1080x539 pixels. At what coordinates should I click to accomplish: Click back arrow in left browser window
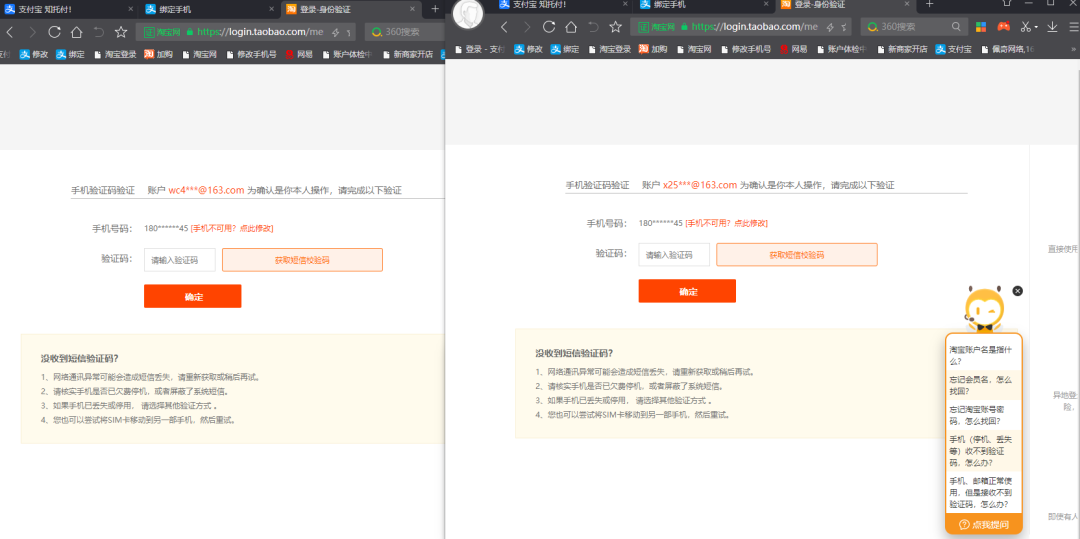[10, 32]
